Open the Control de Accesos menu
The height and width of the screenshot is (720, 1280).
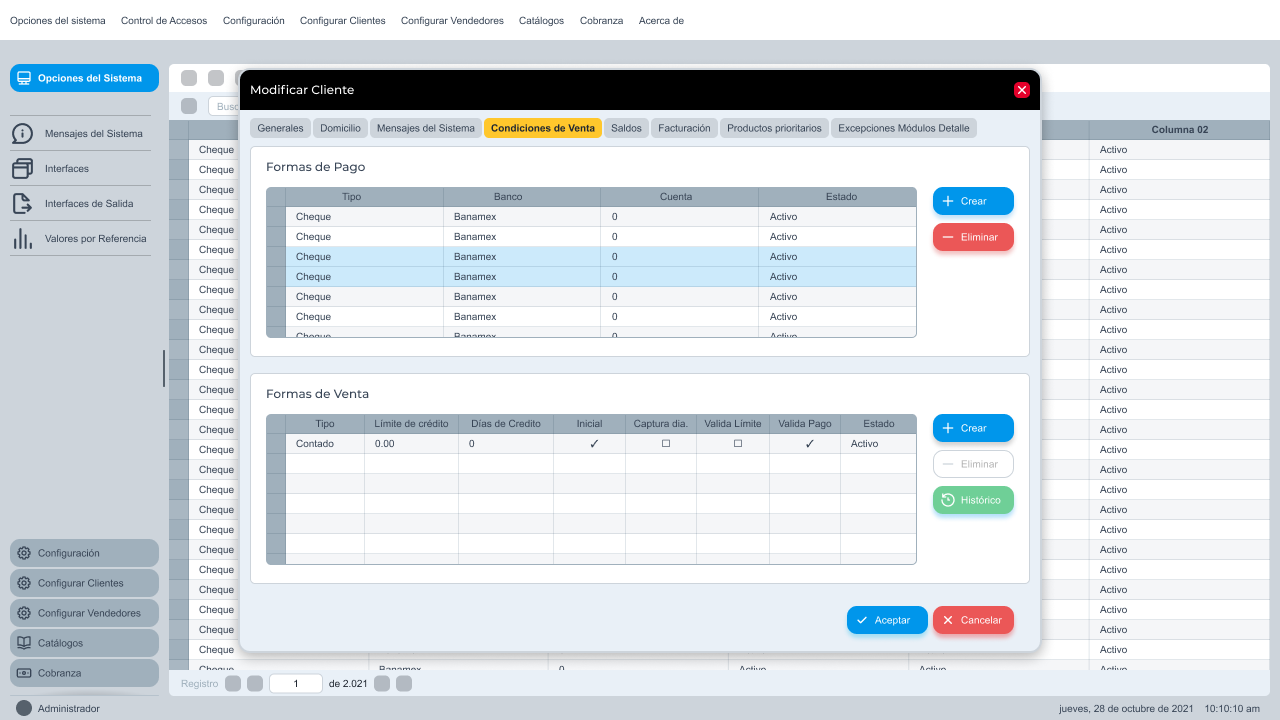tap(164, 20)
